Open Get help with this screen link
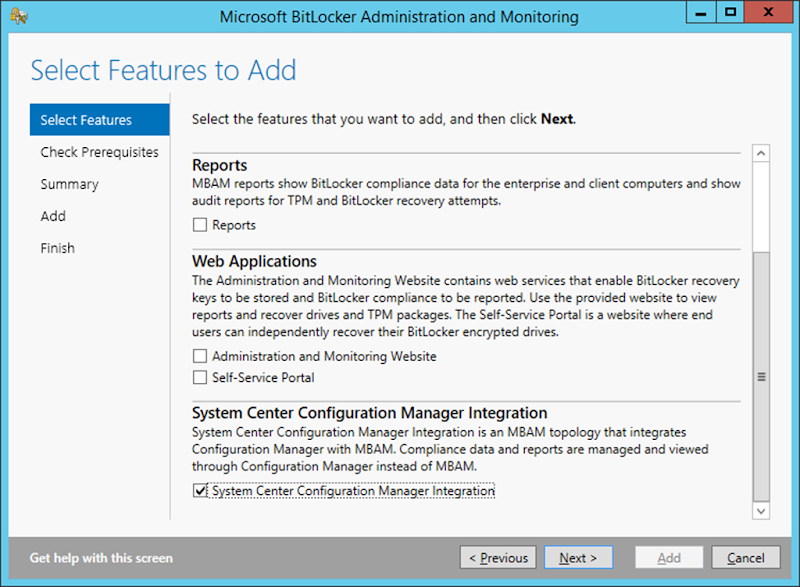Image resolution: width=800 pixels, height=587 pixels. (101, 558)
